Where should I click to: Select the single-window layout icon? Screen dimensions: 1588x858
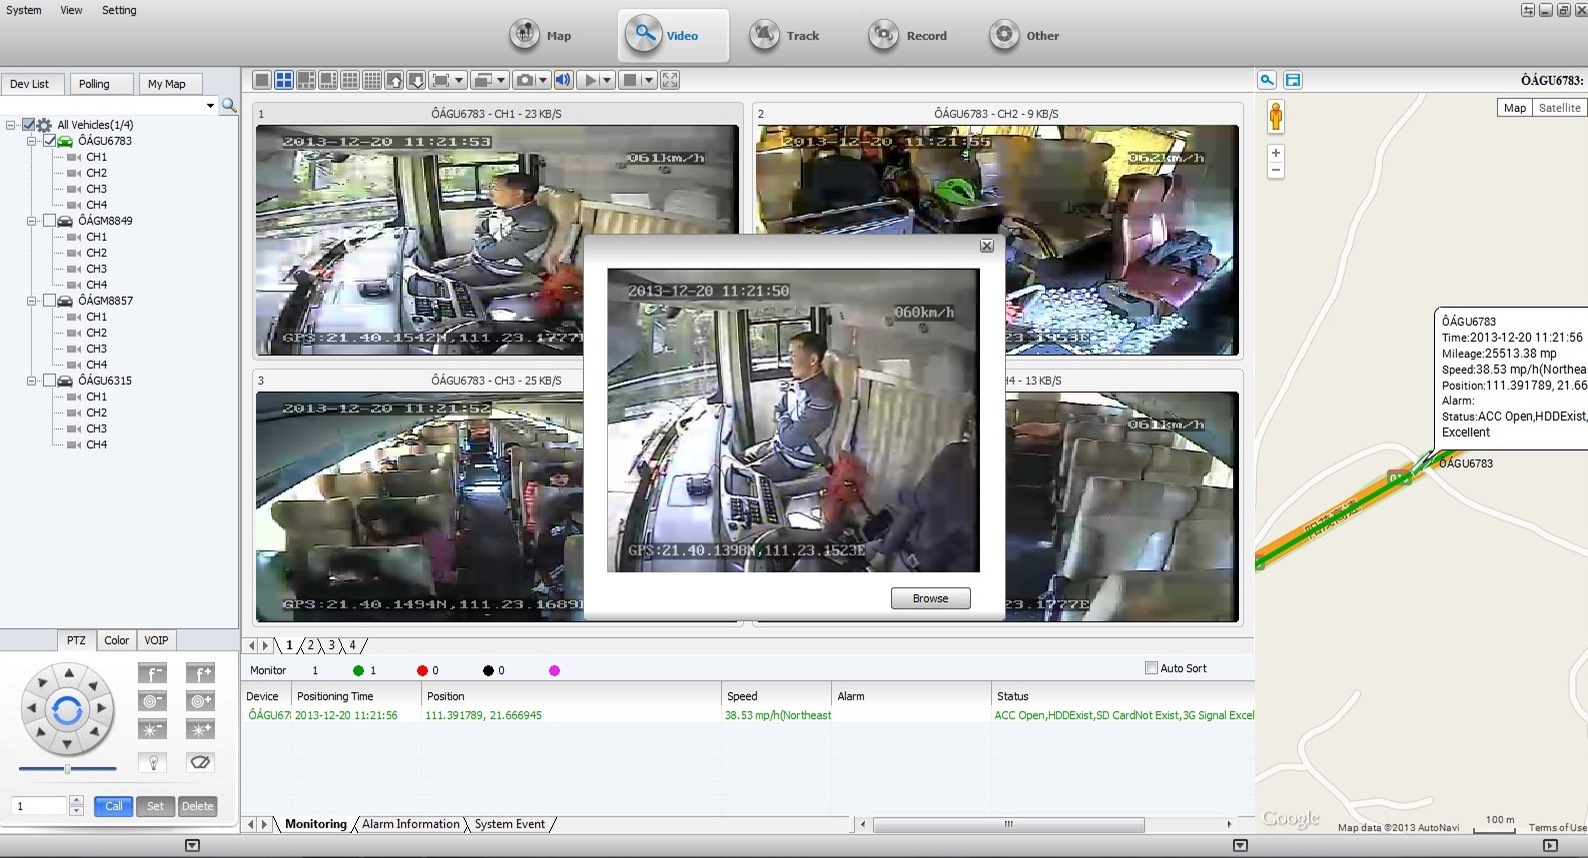(262, 80)
